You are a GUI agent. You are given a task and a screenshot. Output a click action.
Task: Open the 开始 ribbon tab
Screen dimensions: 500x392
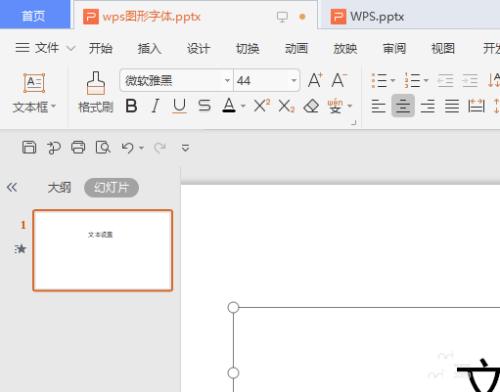click(100, 49)
